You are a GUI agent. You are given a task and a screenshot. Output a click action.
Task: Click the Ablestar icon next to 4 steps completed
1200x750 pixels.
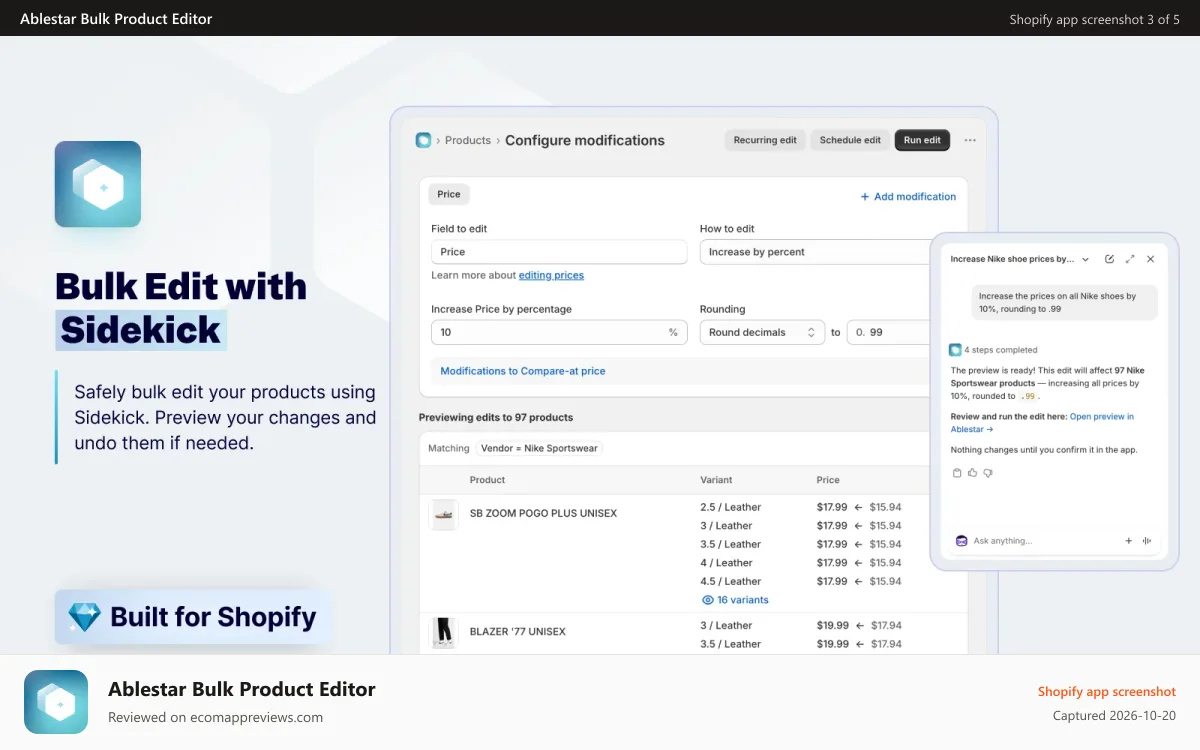[955, 350]
